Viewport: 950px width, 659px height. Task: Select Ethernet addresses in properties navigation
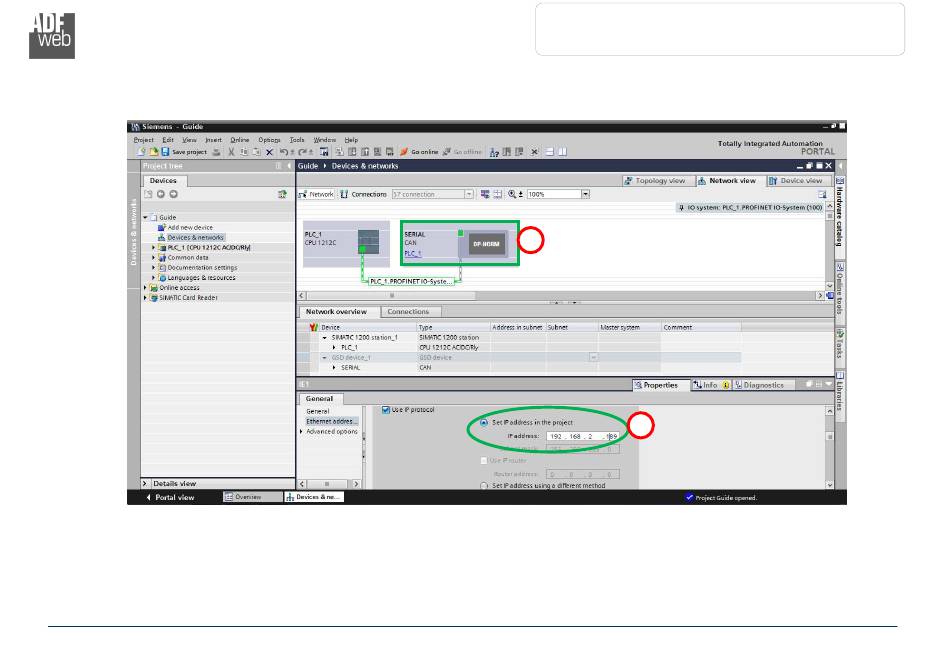pos(331,422)
